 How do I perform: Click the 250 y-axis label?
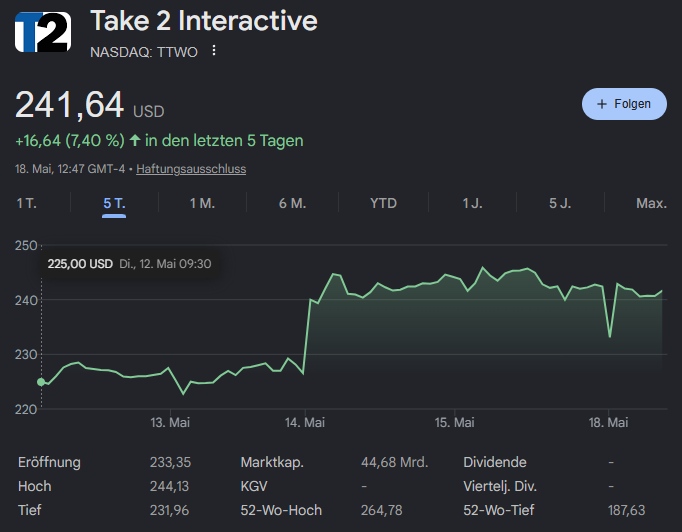point(26,245)
